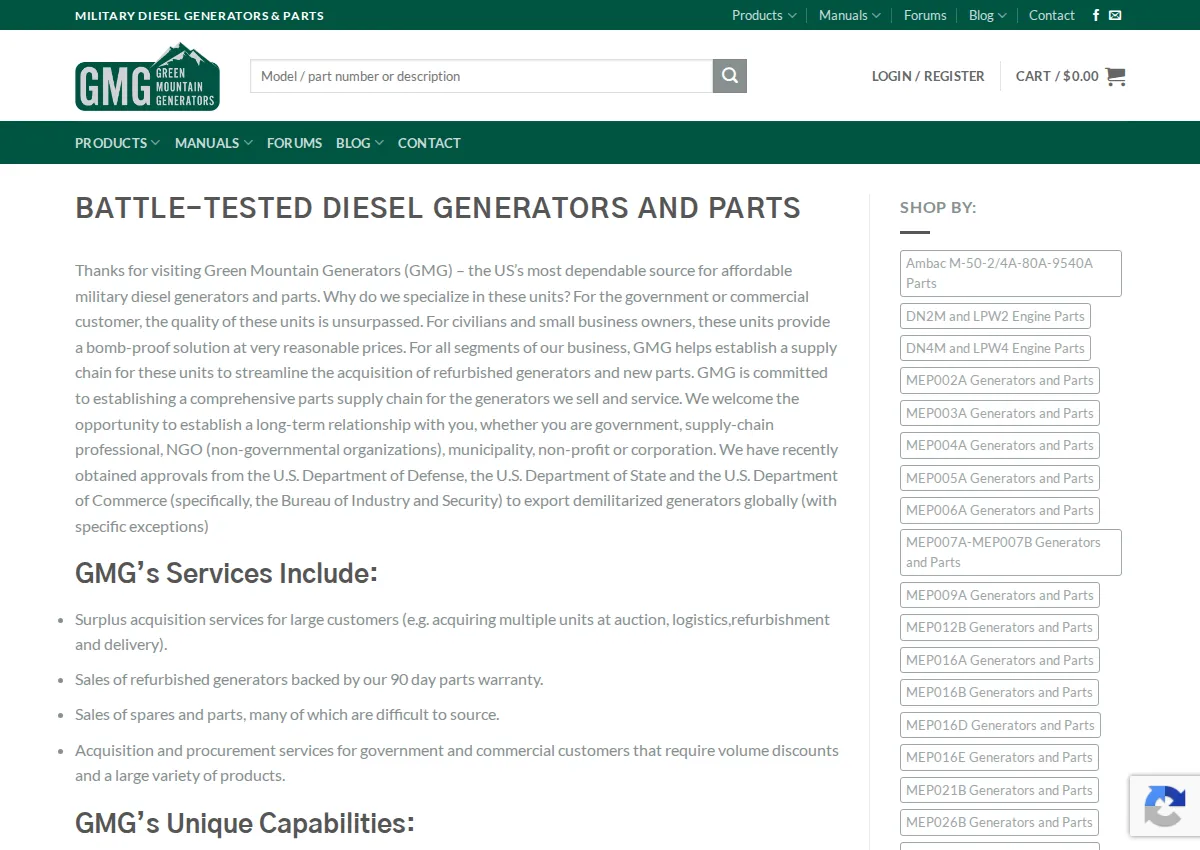Click the 'GMG's Services Include:' heading
Image resolution: width=1200 pixels, height=850 pixels.
[x=226, y=573]
